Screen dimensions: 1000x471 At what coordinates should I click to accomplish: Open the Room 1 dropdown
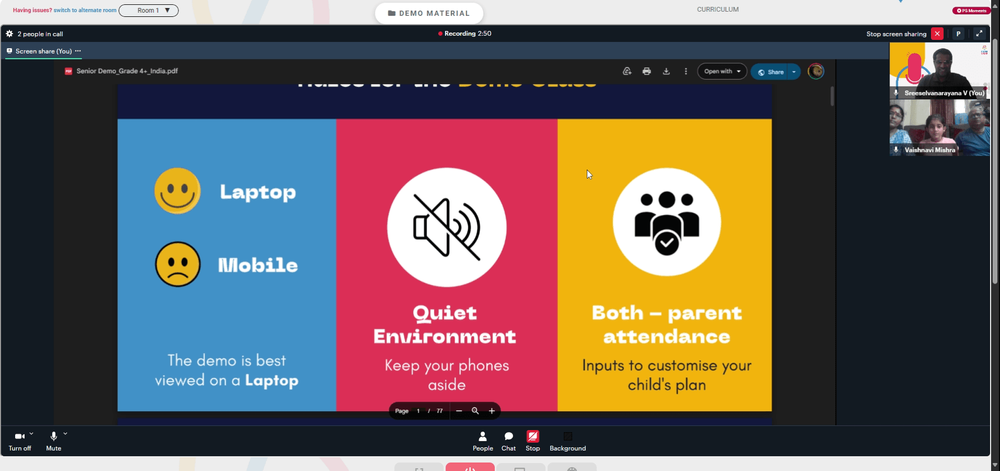149,10
